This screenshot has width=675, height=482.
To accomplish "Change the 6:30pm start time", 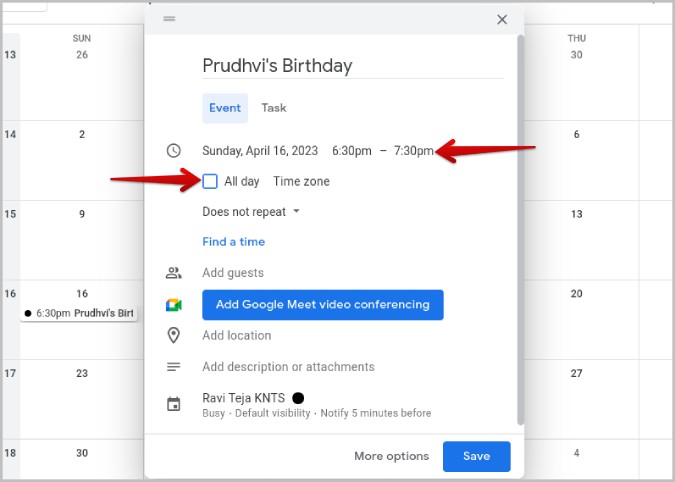I will (x=352, y=151).
